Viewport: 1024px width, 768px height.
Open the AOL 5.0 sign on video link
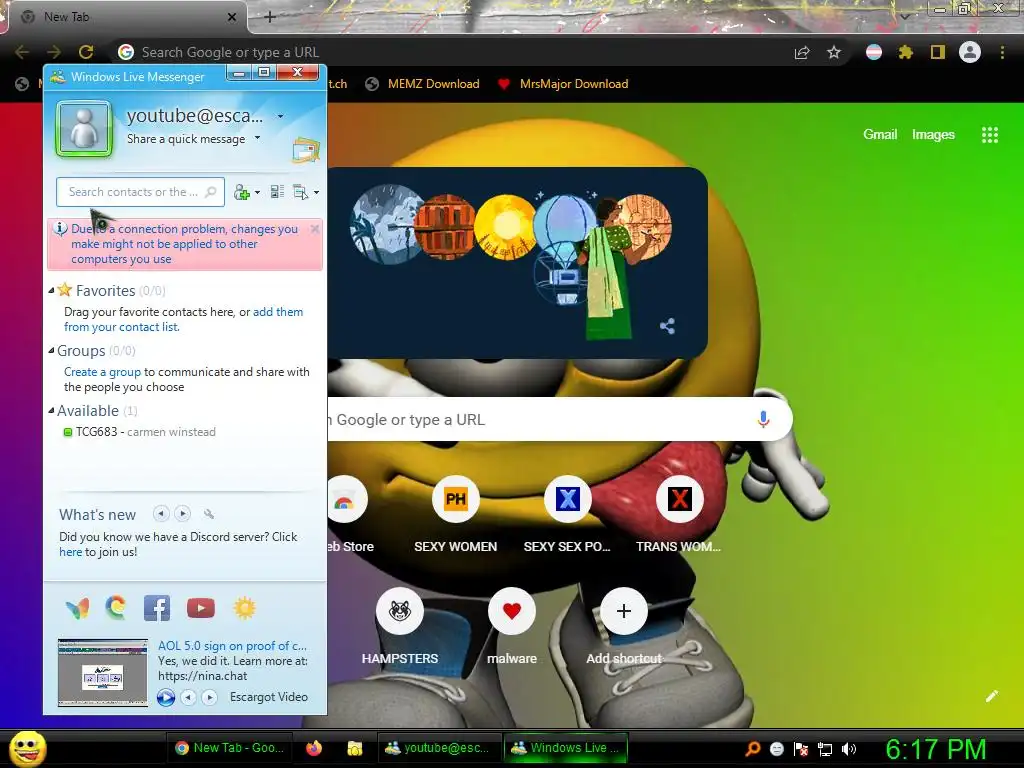click(232, 646)
